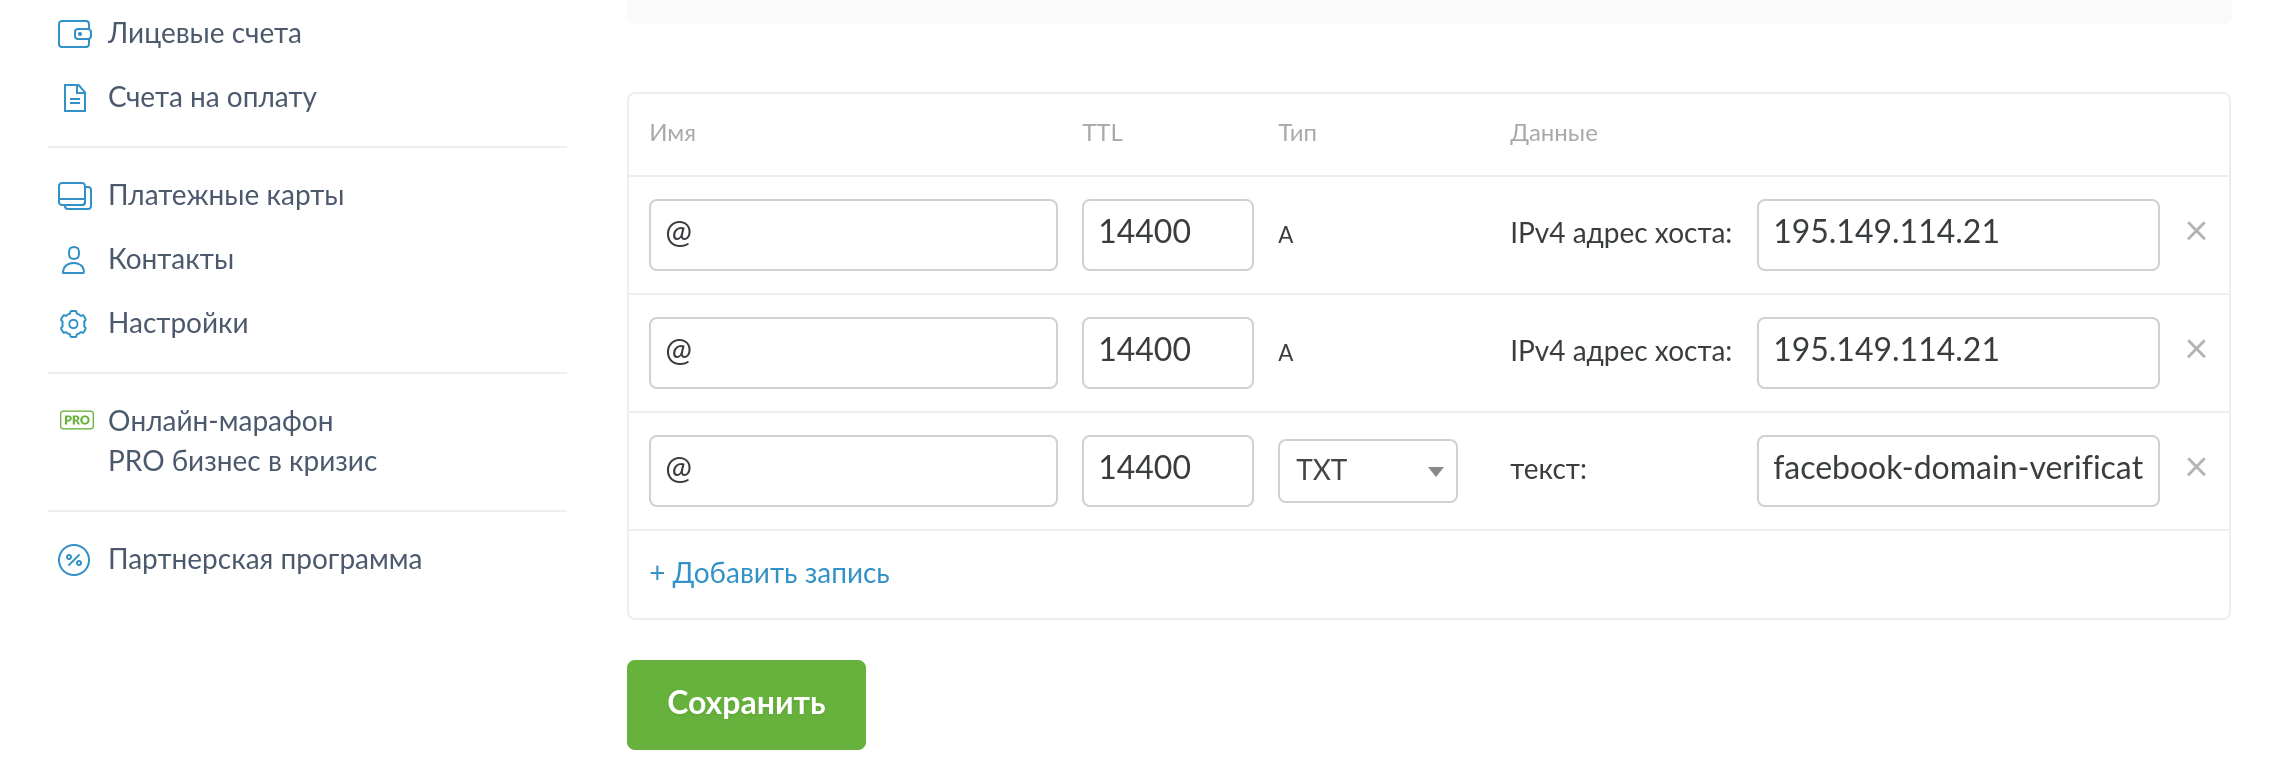2276x762 pixels.
Task: Open the TXT record type dropdown
Action: pos(1367,471)
